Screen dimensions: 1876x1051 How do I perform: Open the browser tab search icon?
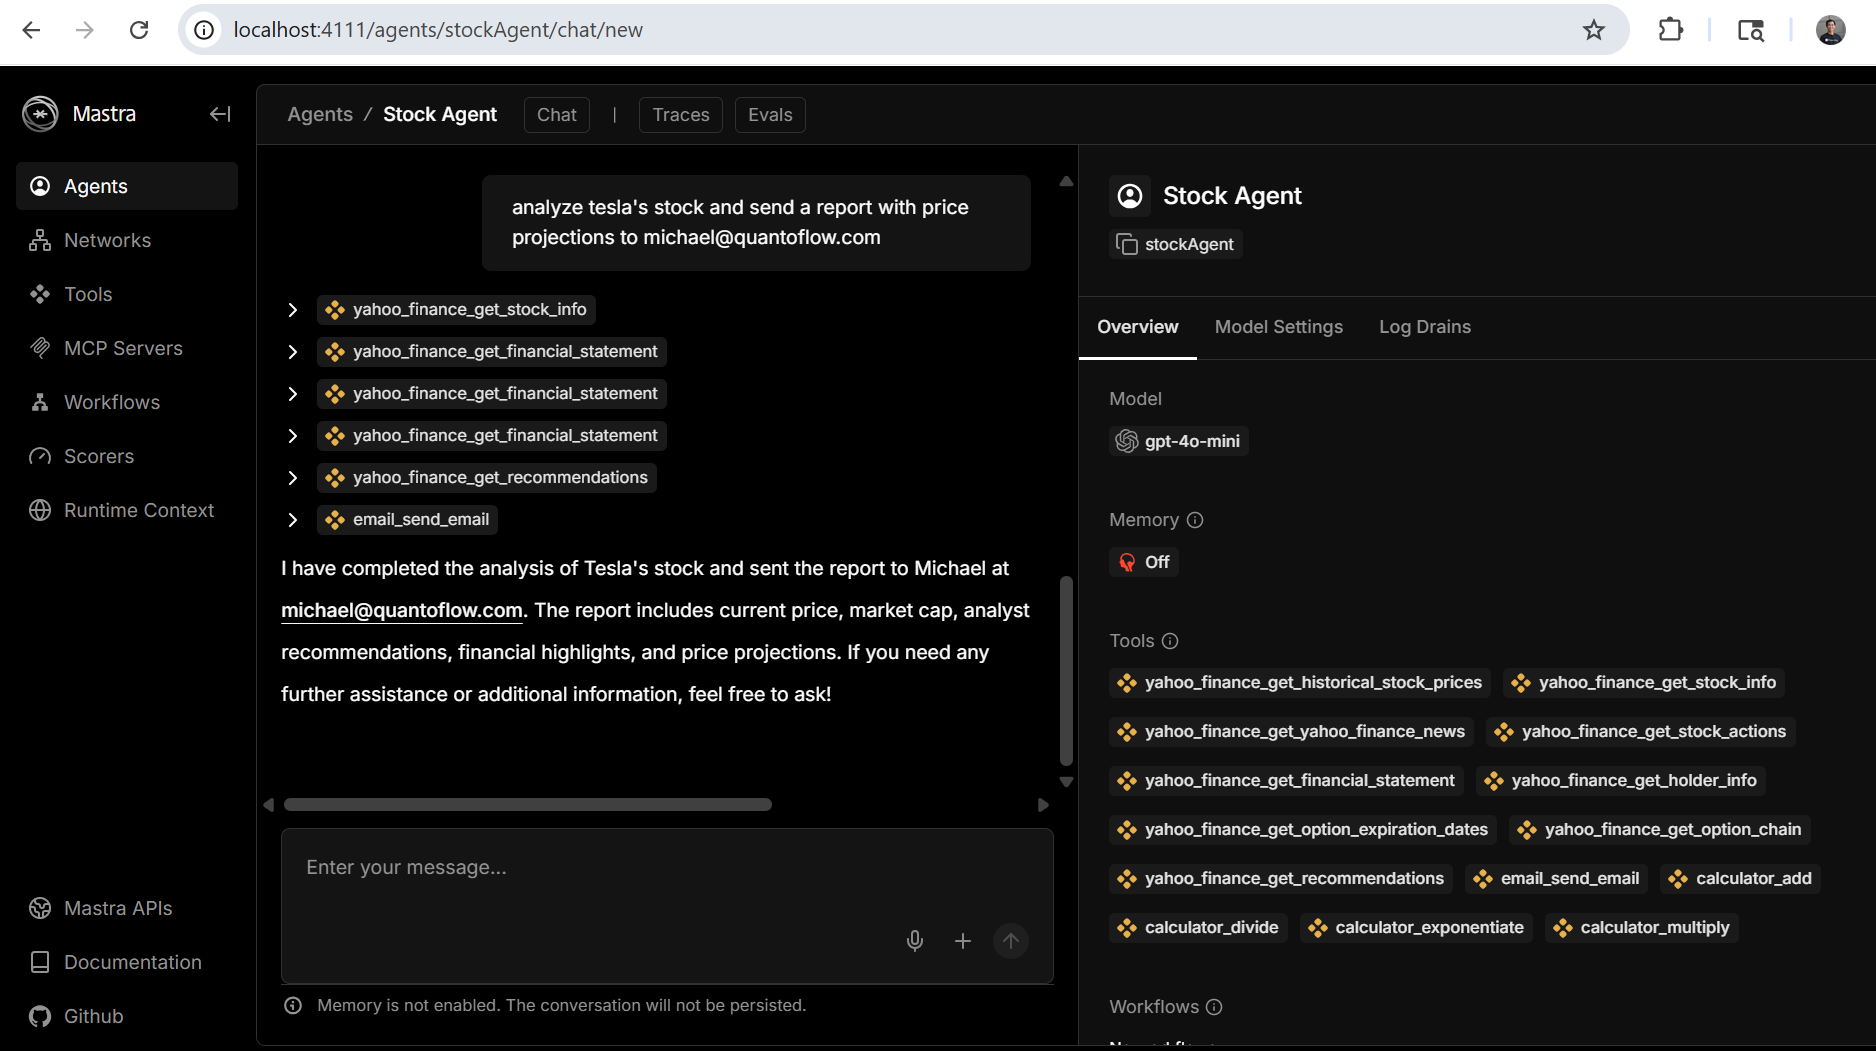[x=1750, y=30]
